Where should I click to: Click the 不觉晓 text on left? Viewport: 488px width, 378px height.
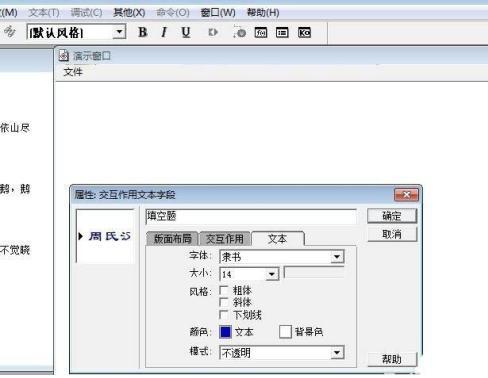coord(15,250)
